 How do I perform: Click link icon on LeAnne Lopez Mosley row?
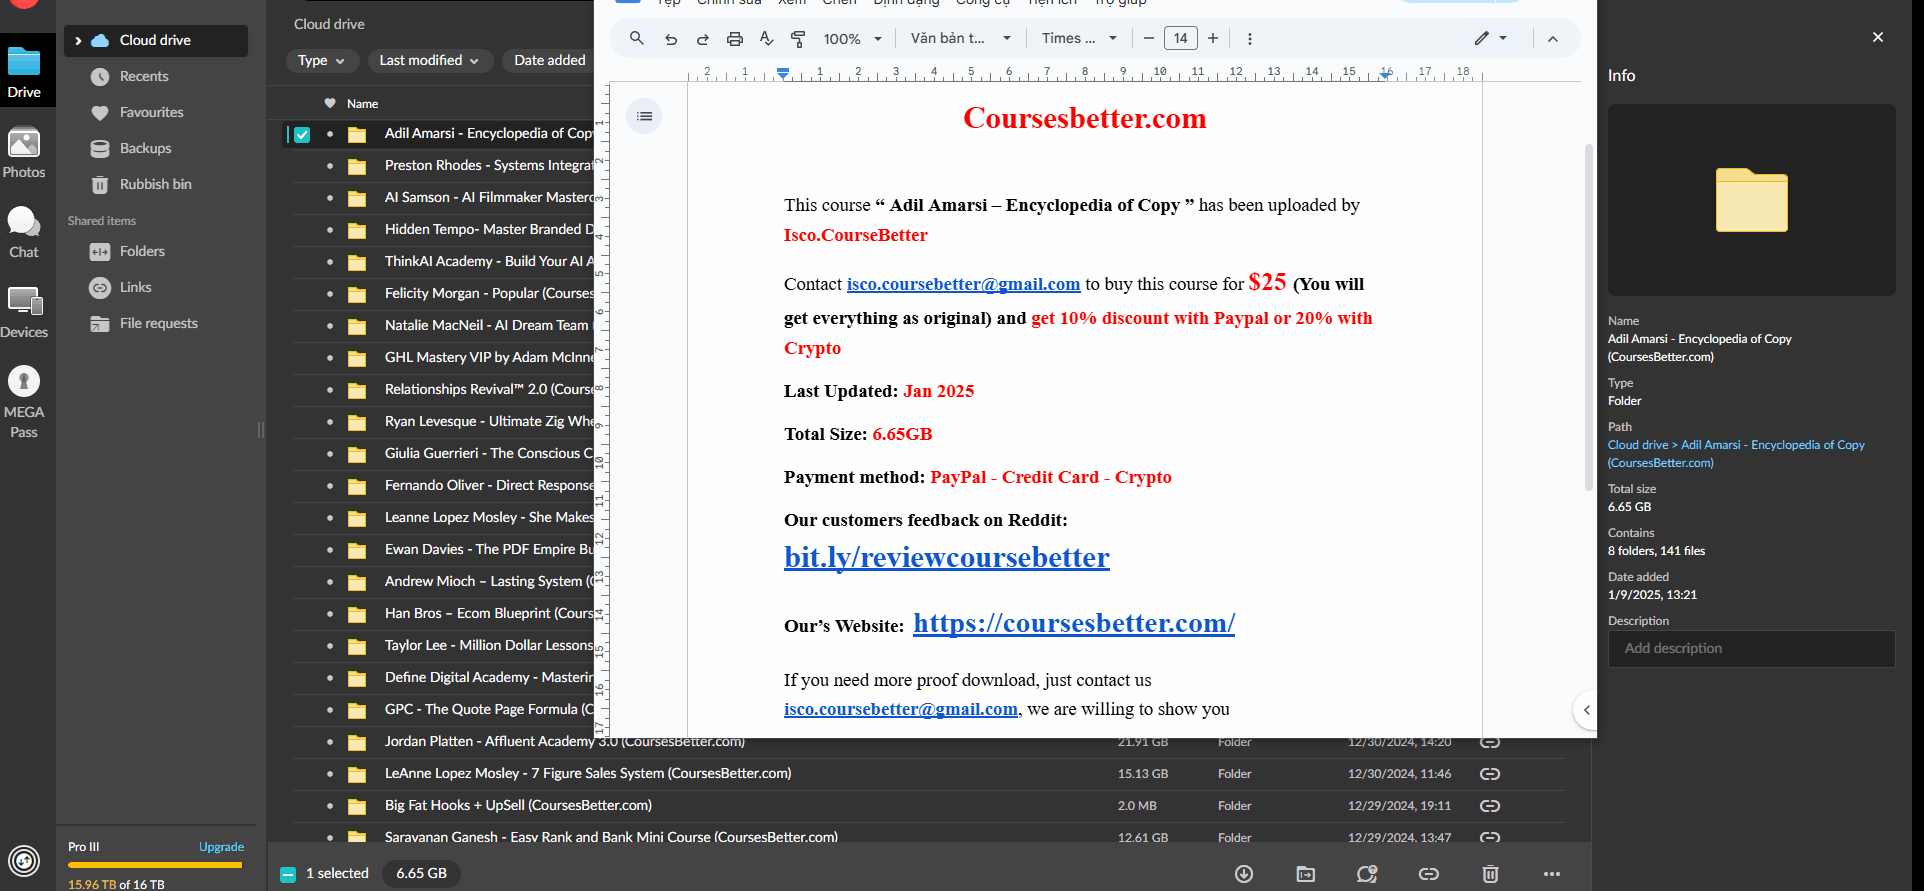[1489, 774]
